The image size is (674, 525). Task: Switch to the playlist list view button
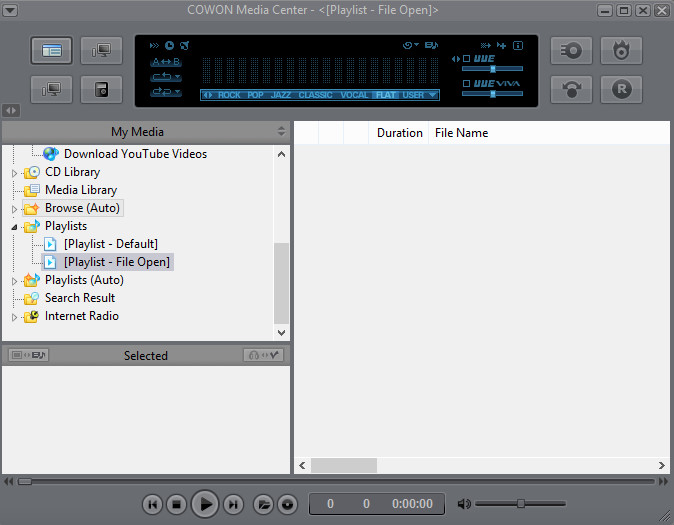(51, 50)
